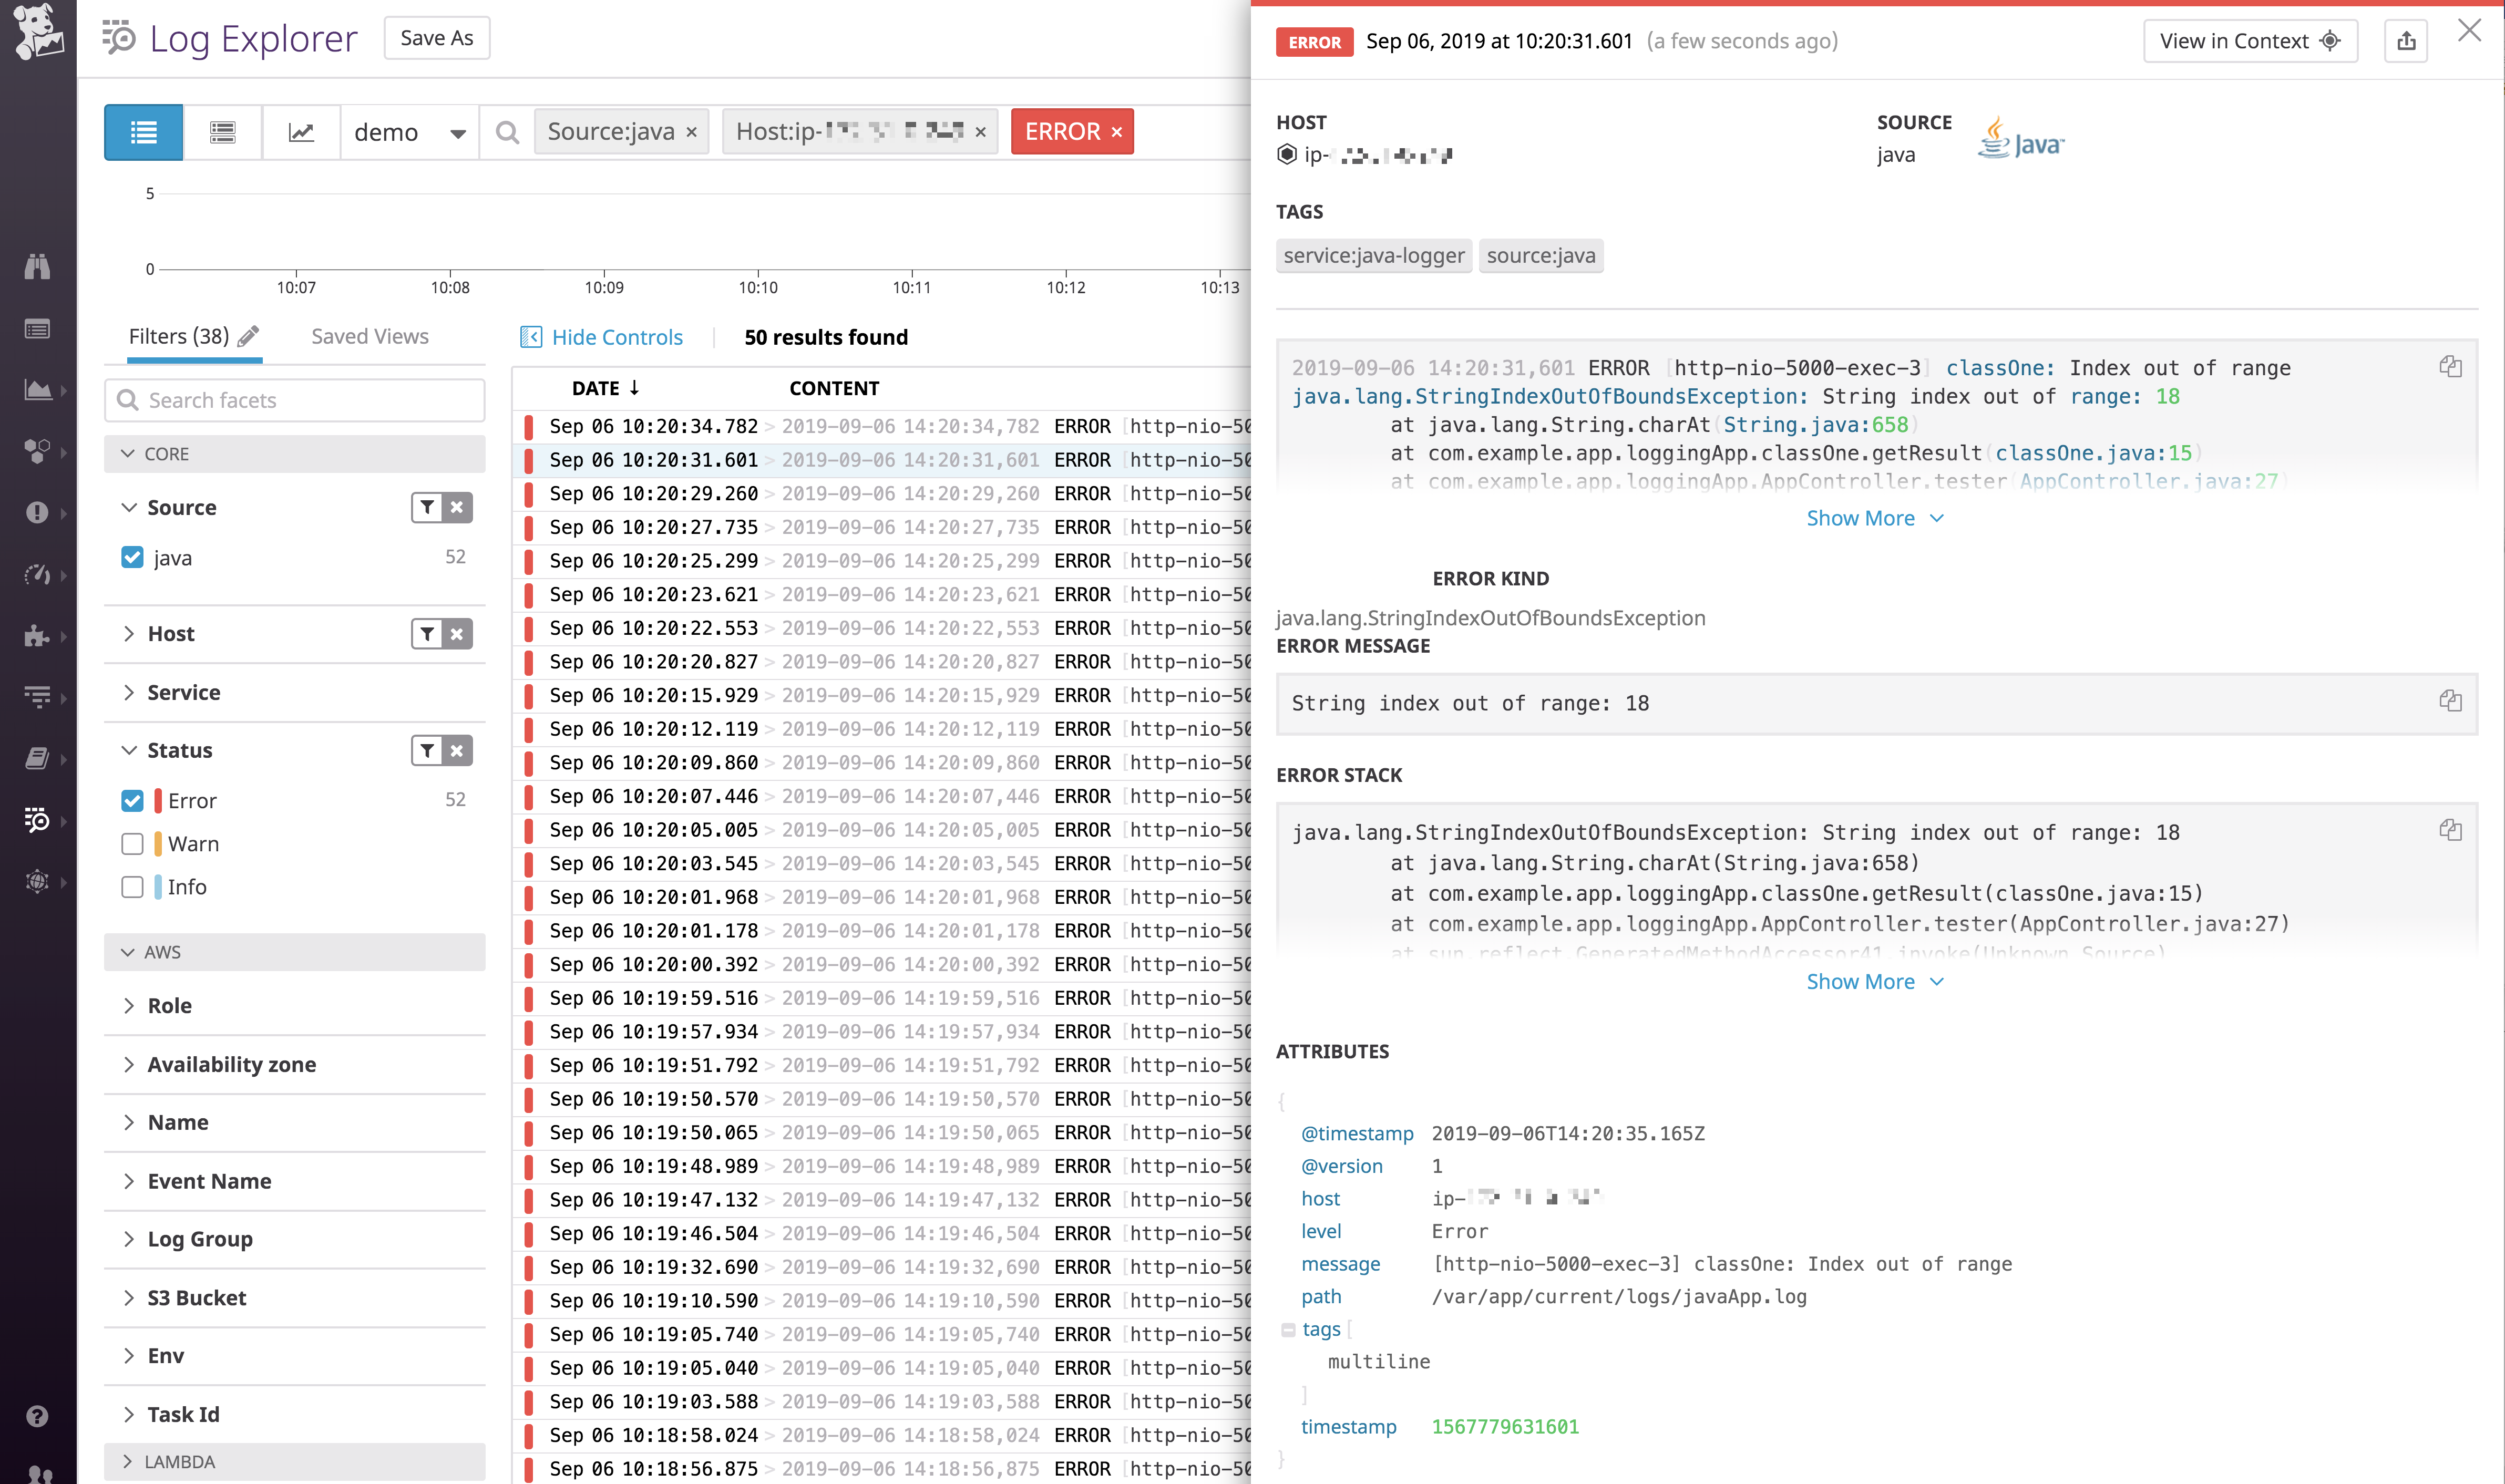
Task: Click inside the Search facets field
Action: (294, 399)
